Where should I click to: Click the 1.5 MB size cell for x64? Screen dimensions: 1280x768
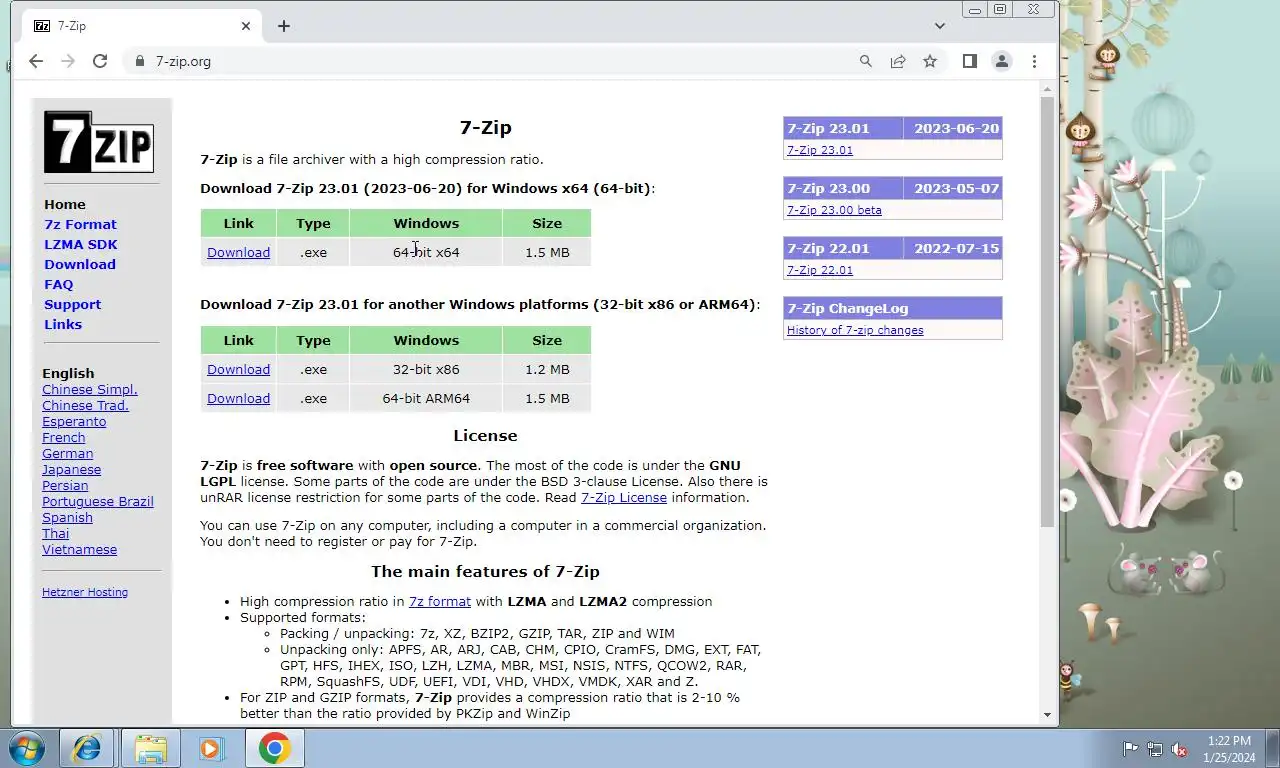point(547,252)
